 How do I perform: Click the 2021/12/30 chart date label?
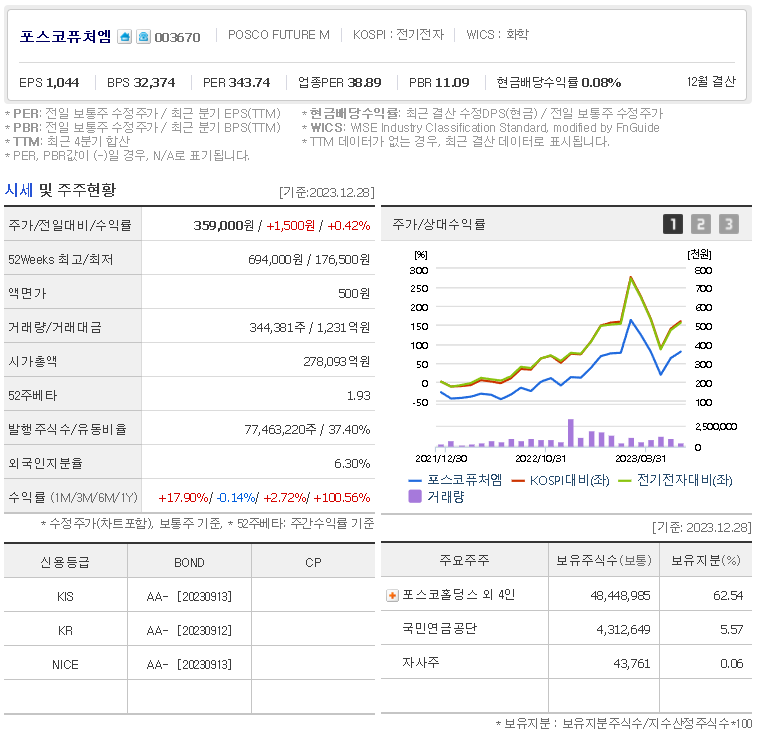[x=441, y=458]
